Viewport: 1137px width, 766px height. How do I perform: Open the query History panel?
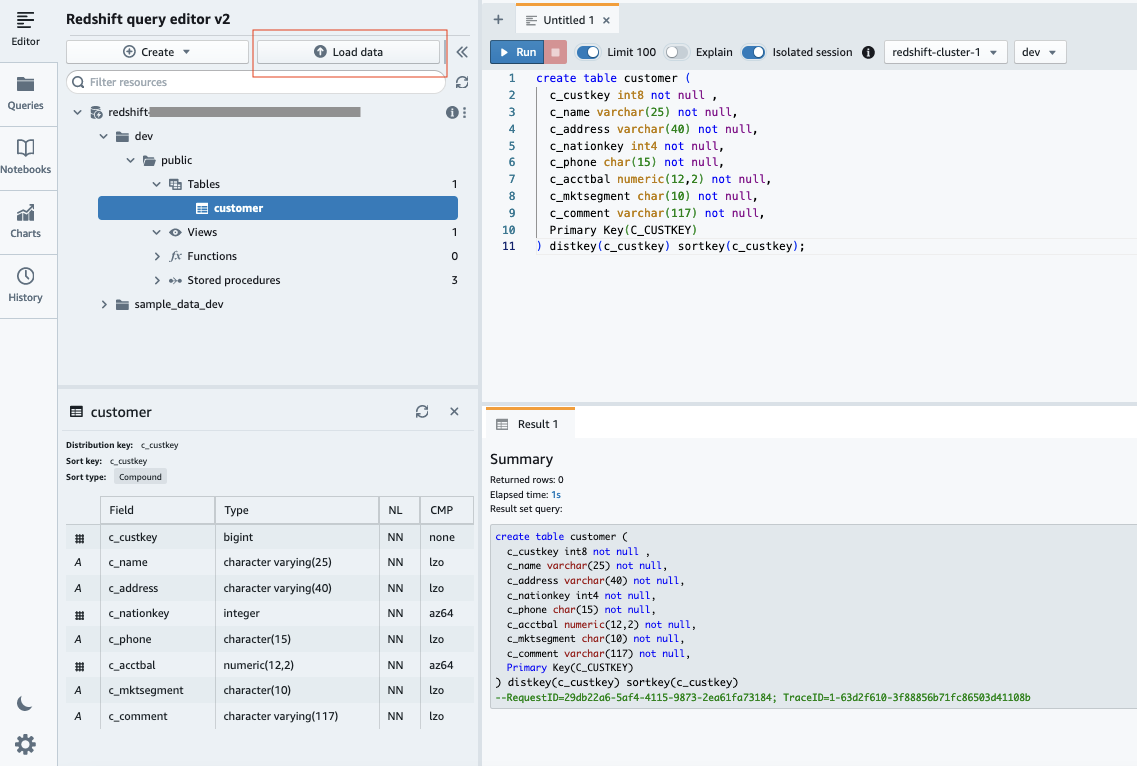pos(26,283)
